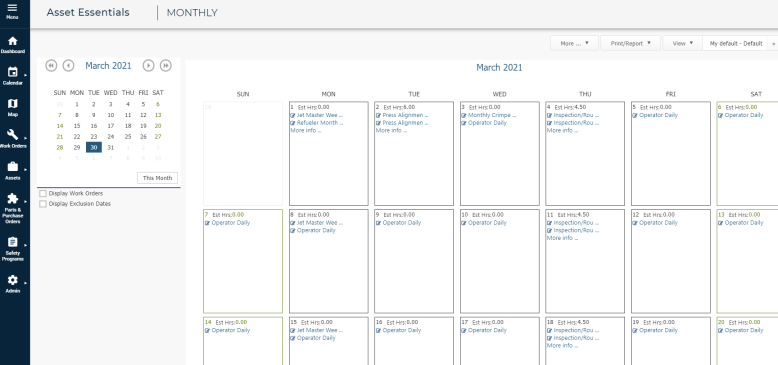
Task: Open the hamburger Menu icon
Action: [12, 8]
